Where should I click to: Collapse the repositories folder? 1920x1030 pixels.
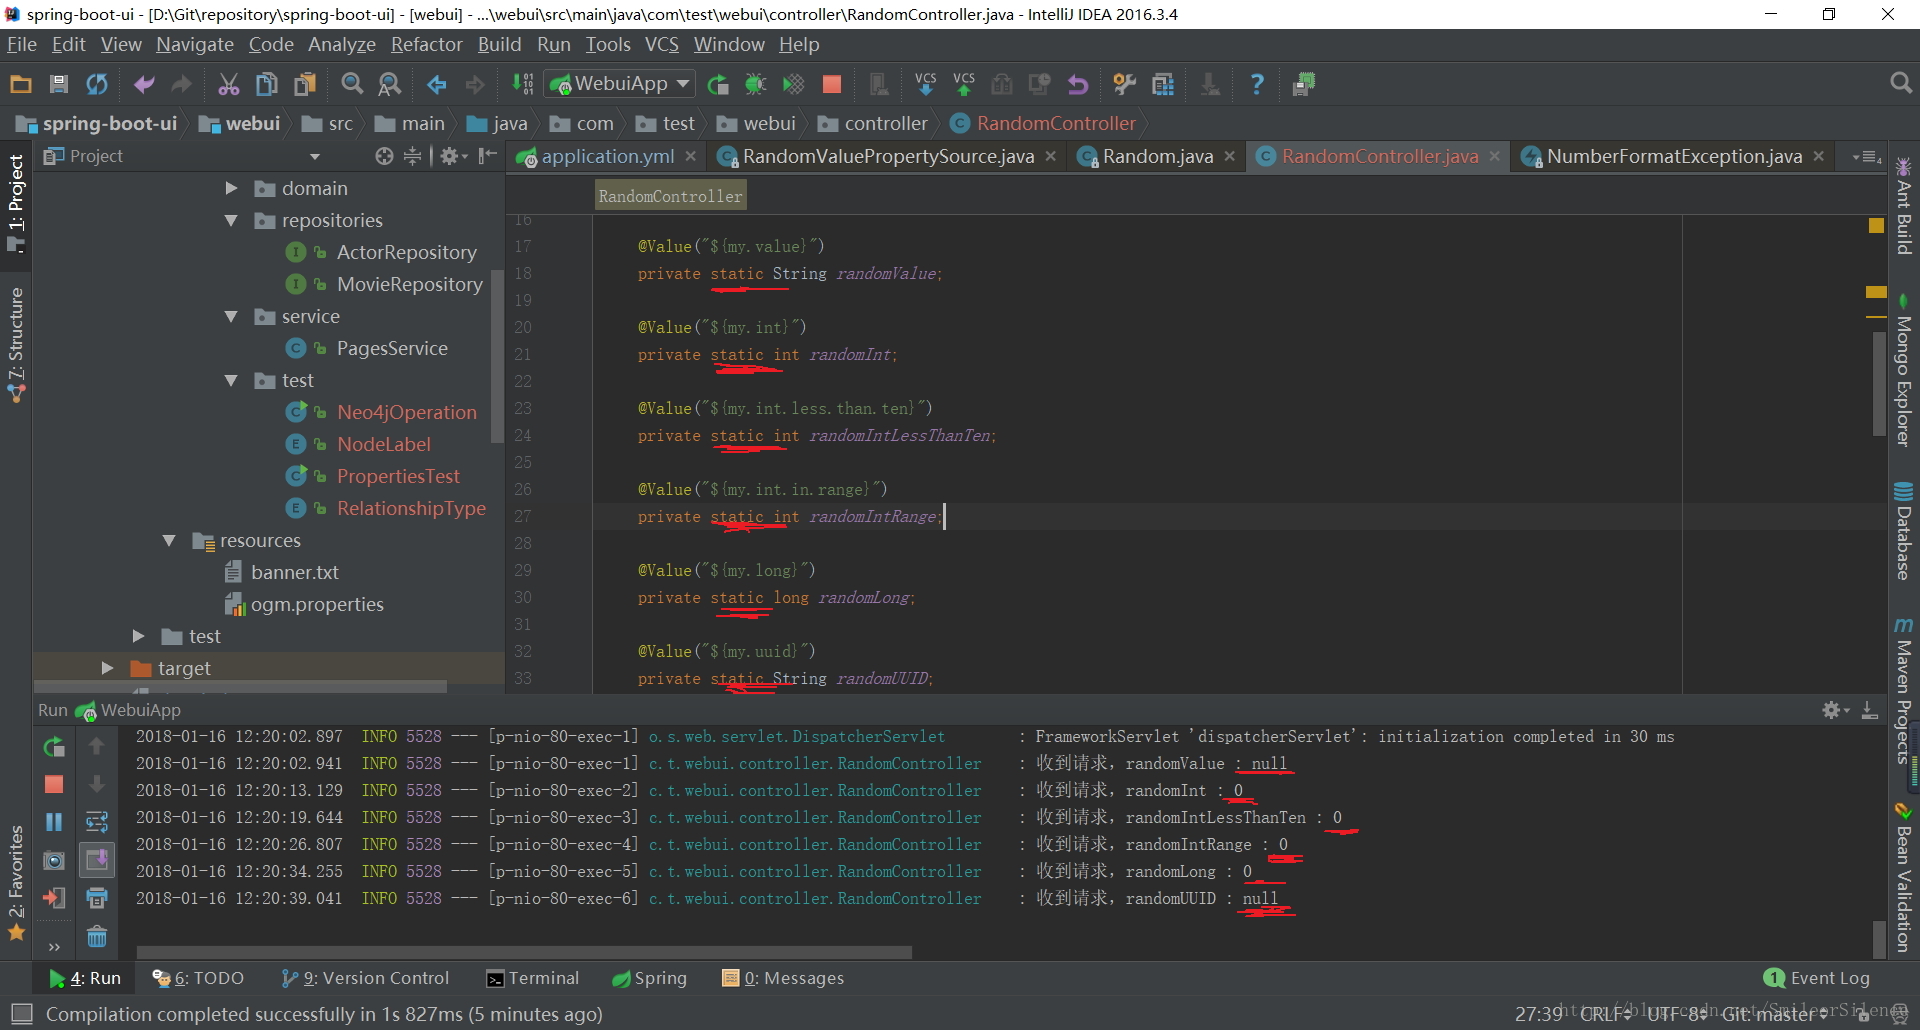coord(231,220)
